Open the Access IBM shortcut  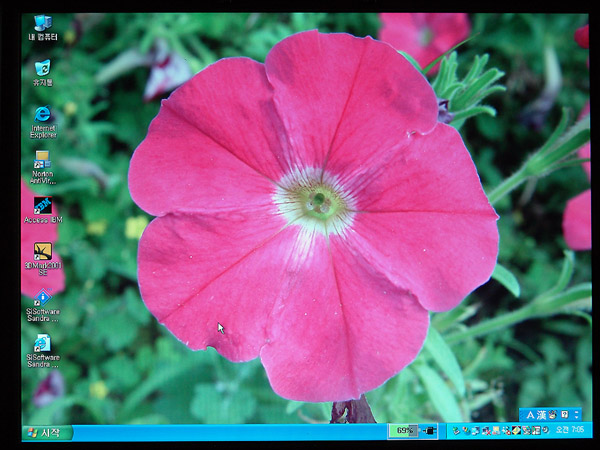coord(43,210)
